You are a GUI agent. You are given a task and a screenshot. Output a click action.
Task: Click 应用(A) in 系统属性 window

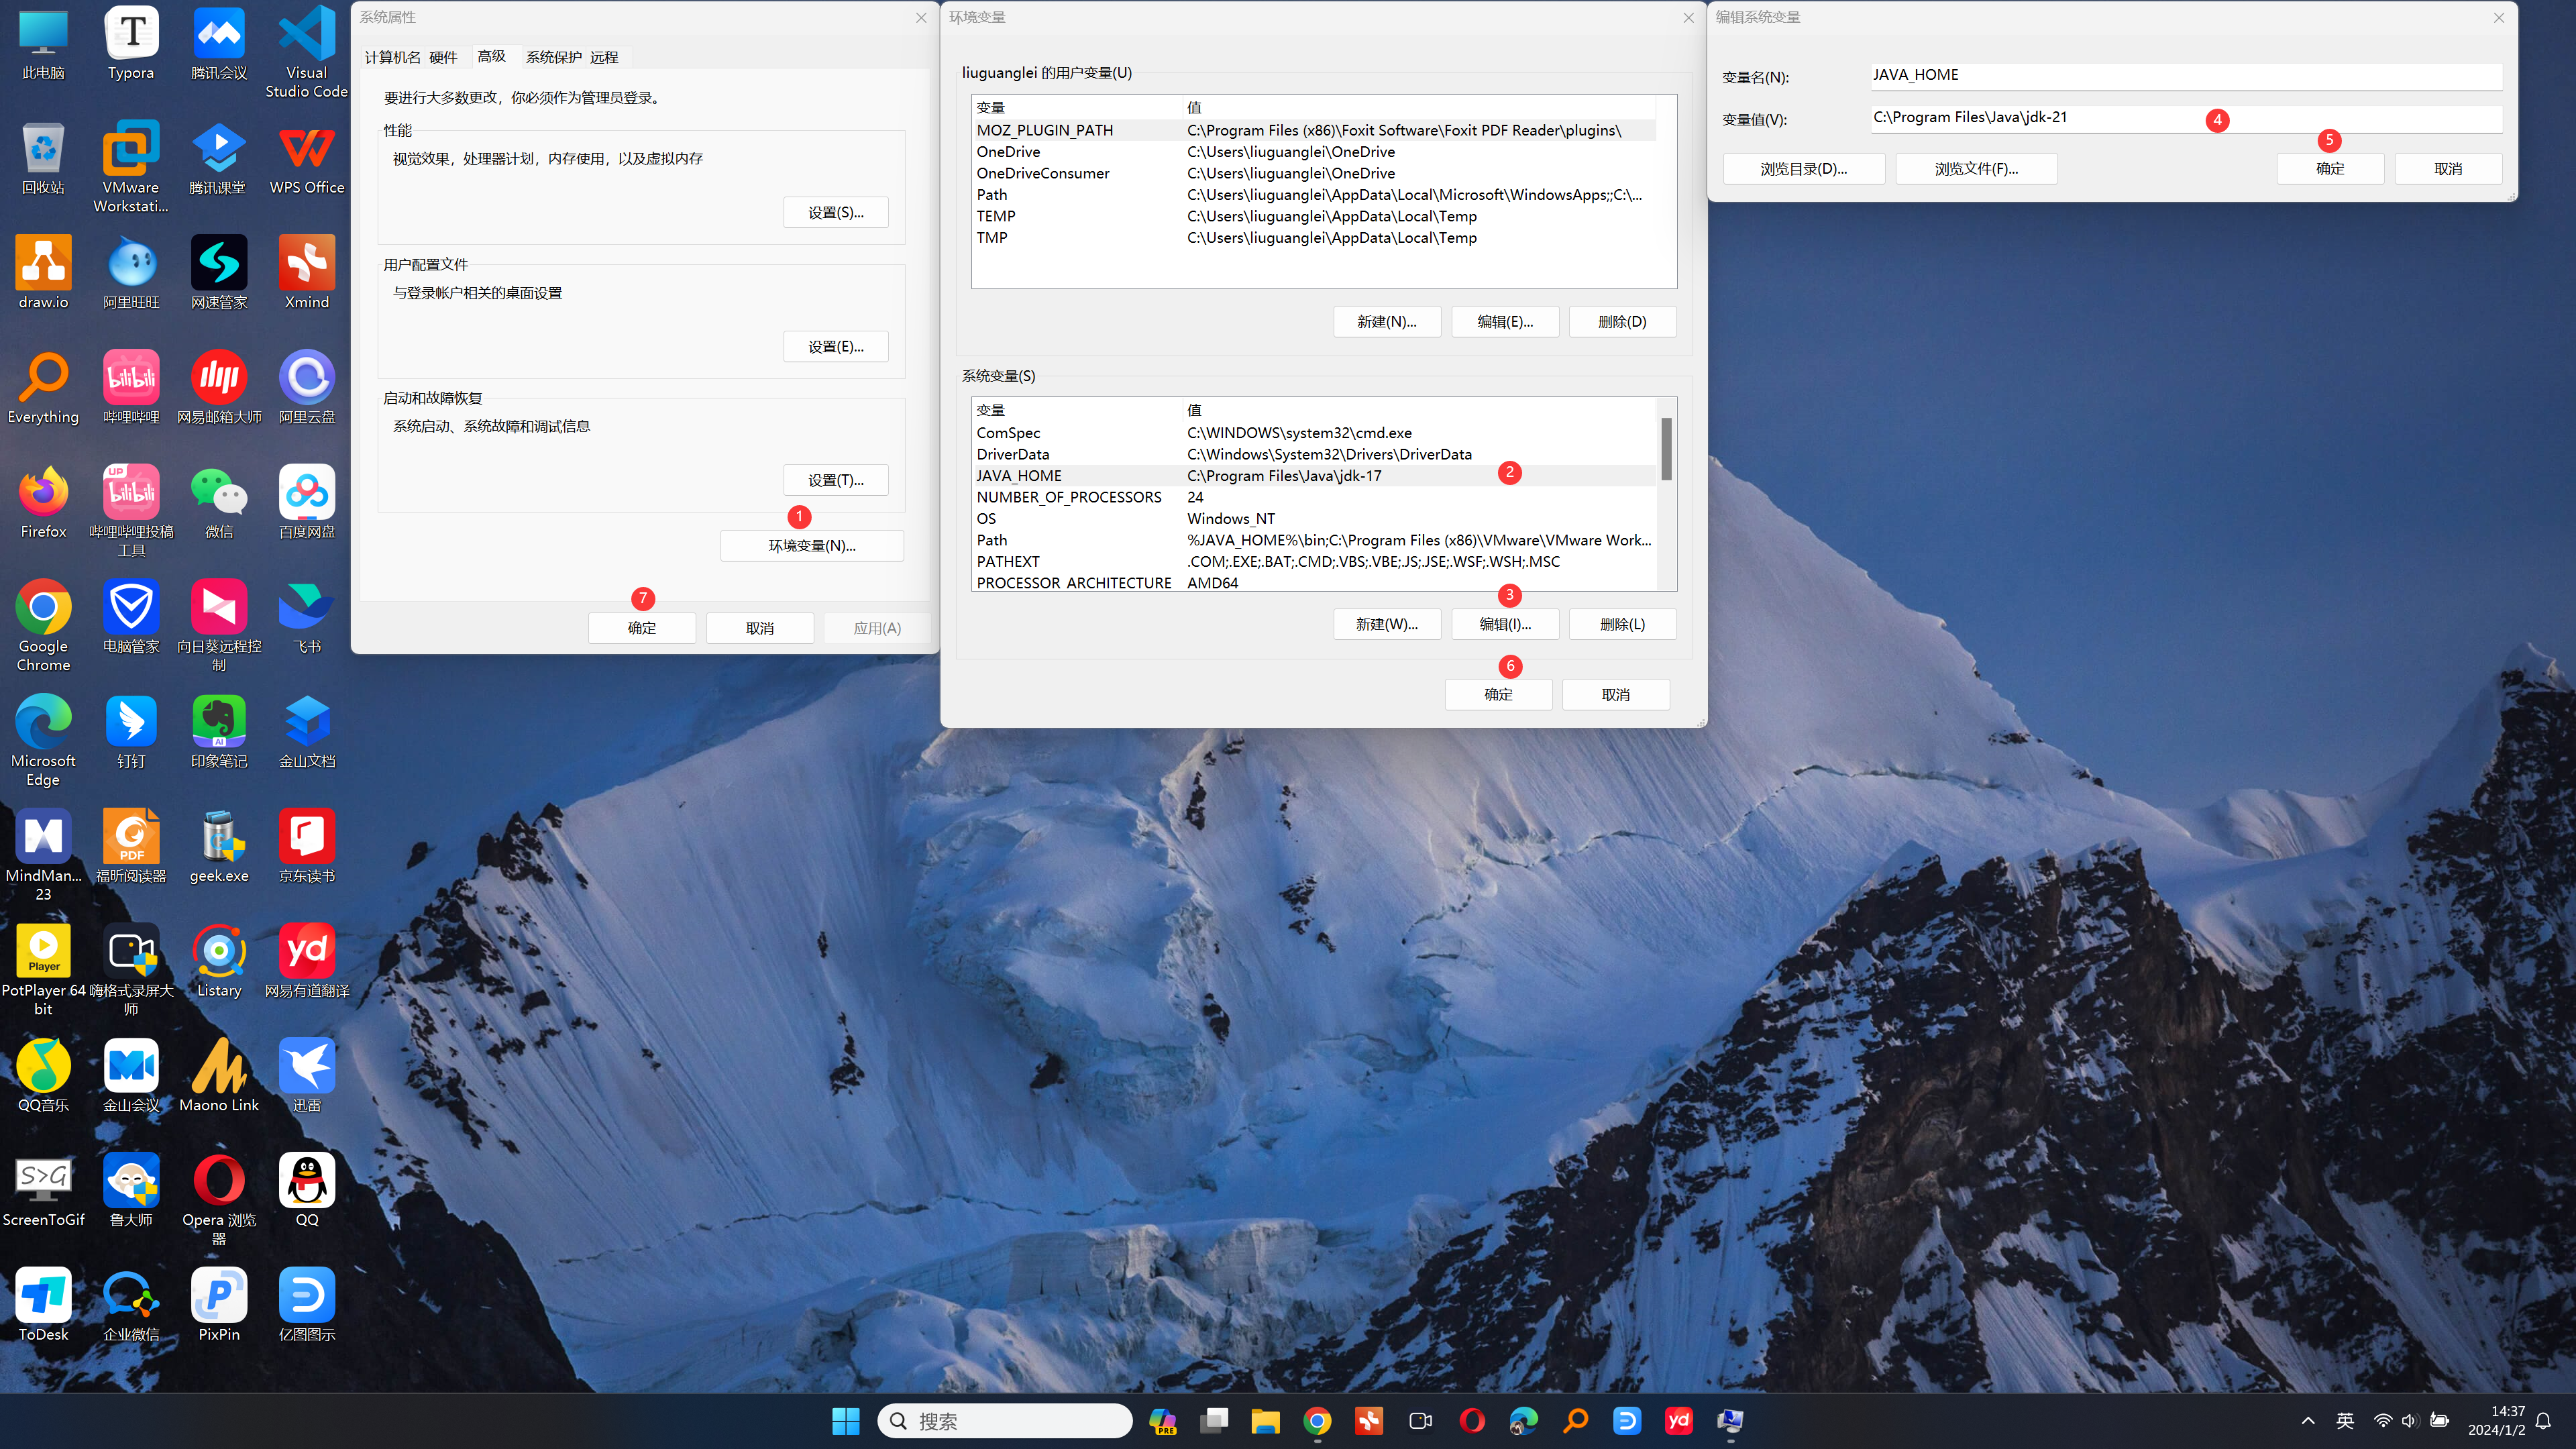tap(877, 628)
